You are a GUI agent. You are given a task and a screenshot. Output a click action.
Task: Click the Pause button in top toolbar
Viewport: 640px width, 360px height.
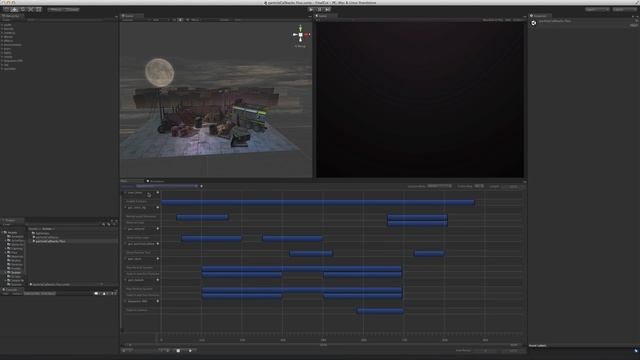click(320, 9)
